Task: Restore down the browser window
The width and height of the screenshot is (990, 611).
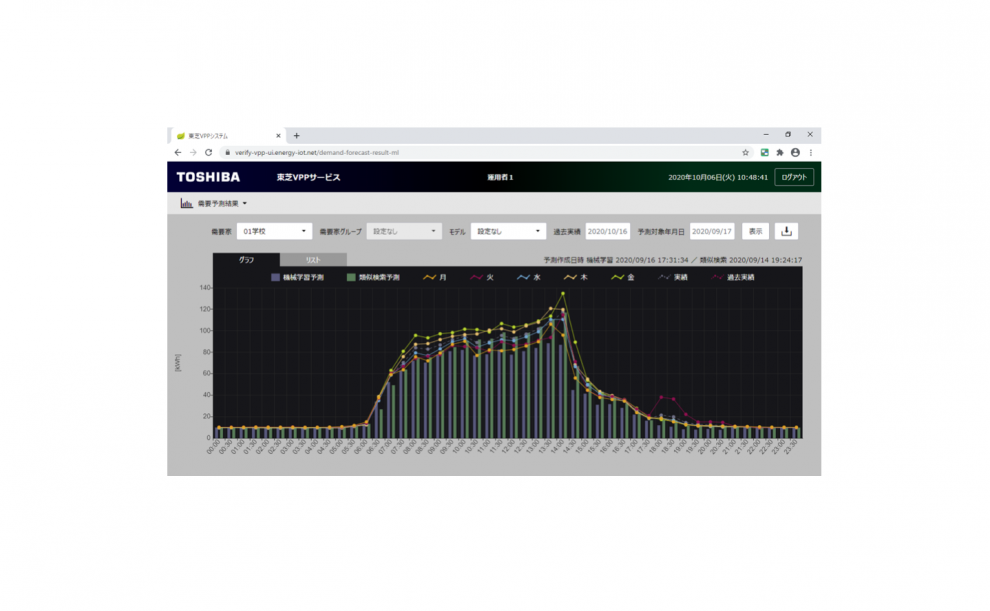Action: [x=788, y=134]
